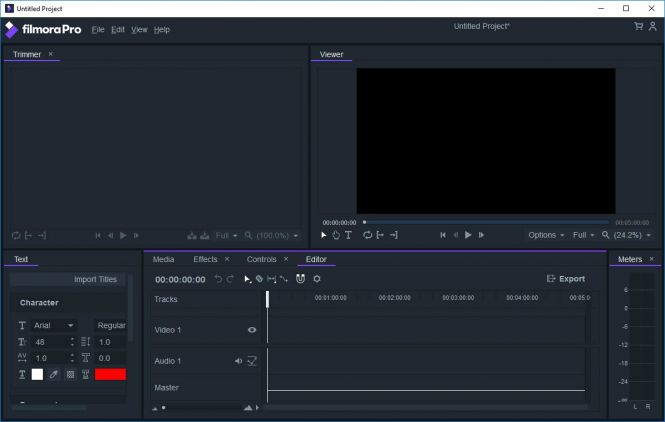The width and height of the screenshot is (665, 422).
Task: Click the Viewer playback scrub bar
Action: [486, 222]
